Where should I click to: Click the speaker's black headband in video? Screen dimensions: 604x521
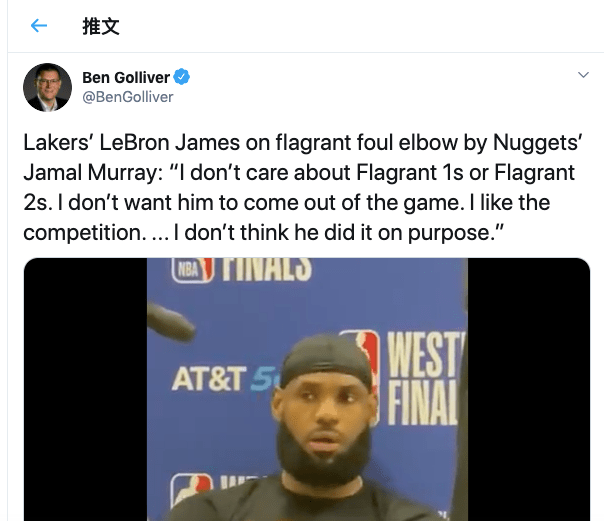click(327, 358)
